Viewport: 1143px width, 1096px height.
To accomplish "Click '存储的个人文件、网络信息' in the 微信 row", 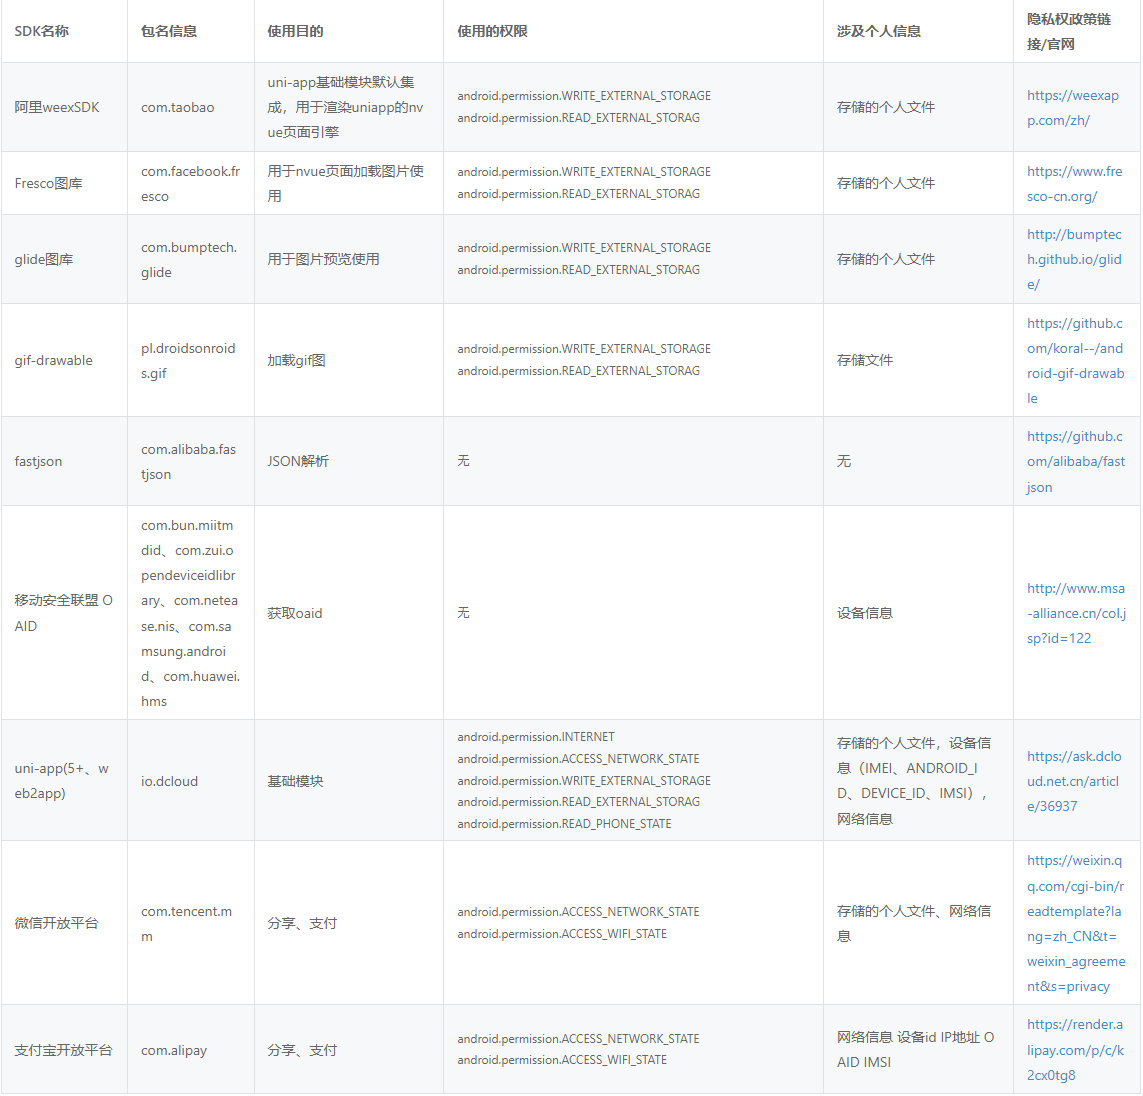I will click(913, 923).
